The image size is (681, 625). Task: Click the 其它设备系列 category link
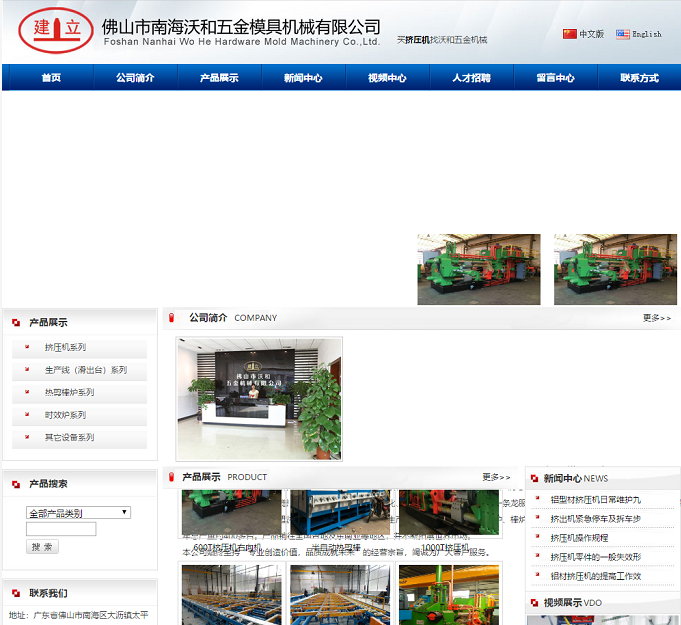pyautogui.click(x=69, y=437)
